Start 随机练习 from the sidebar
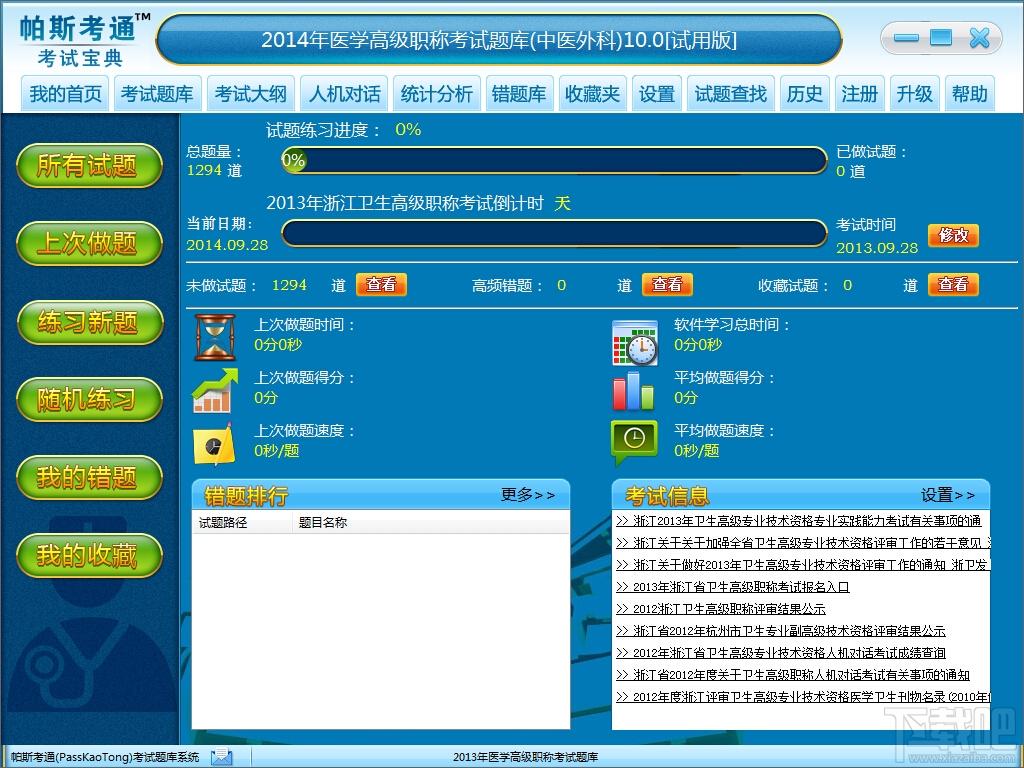Image resolution: width=1024 pixels, height=768 pixels. (89, 400)
